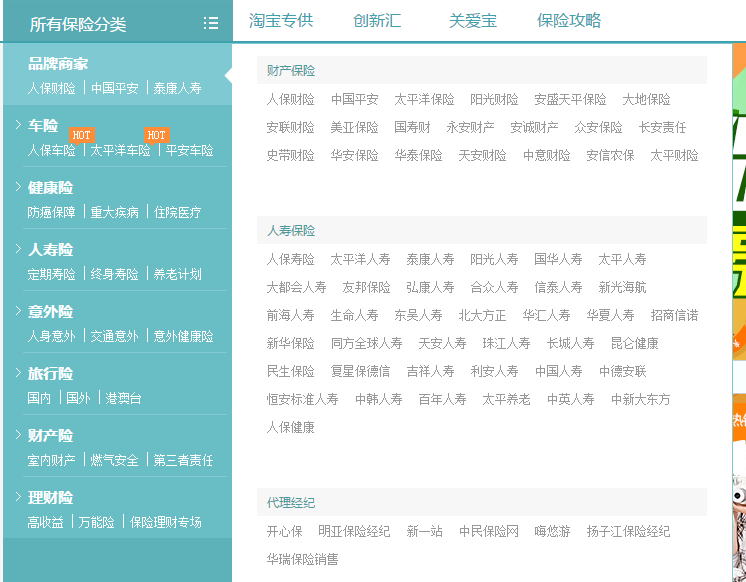Click the HOT badge above 人保车险

click(82, 135)
